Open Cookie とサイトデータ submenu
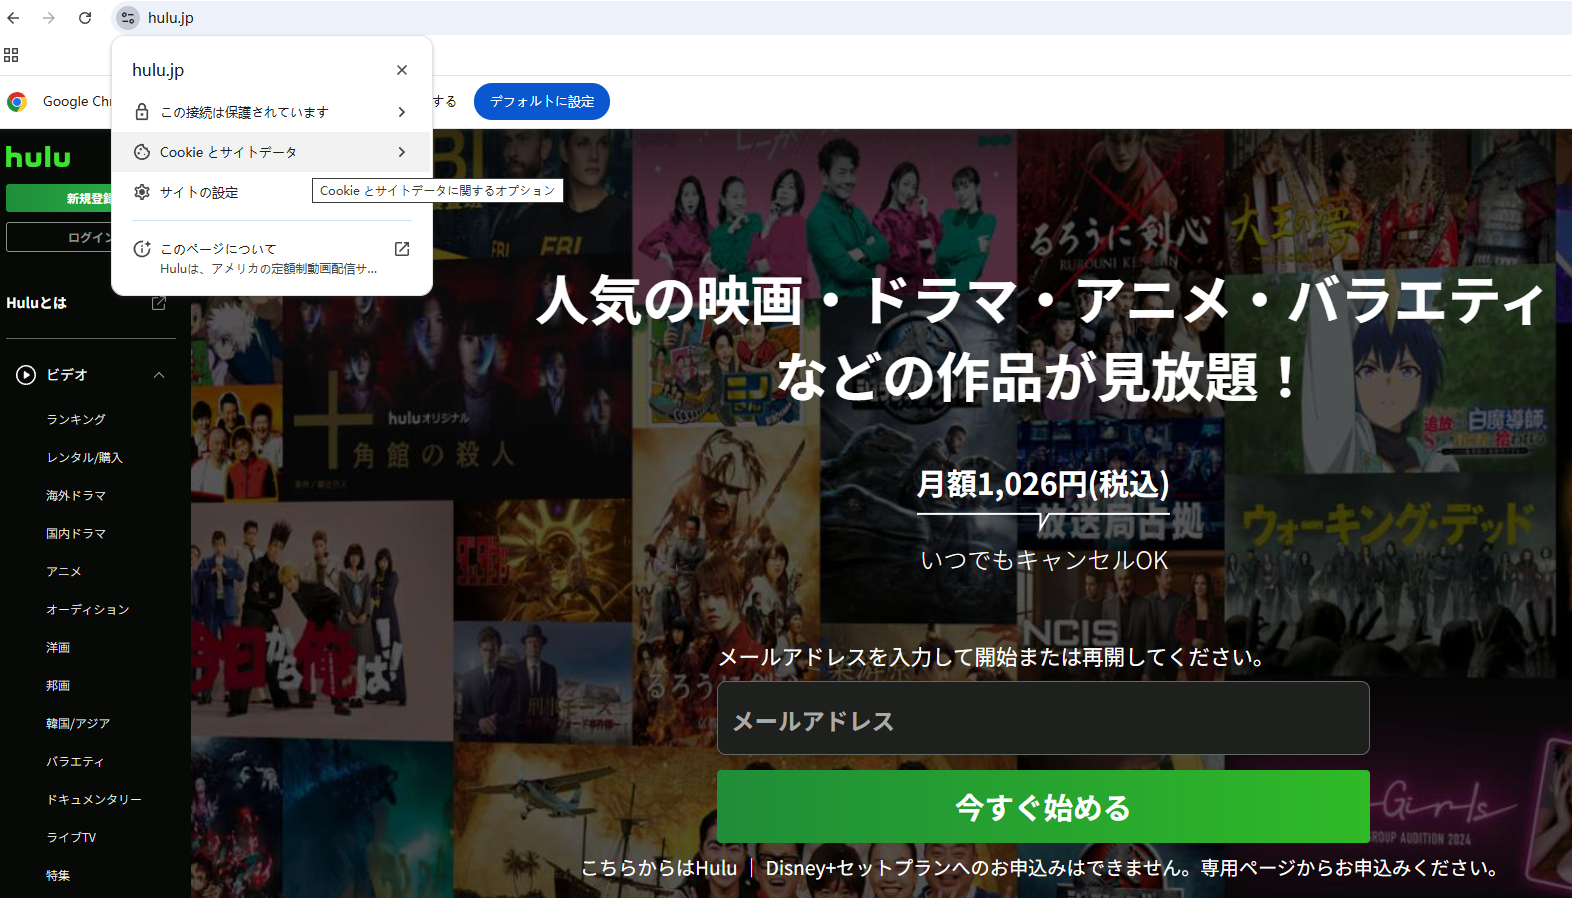1572x898 pixels. pos(271,152)
